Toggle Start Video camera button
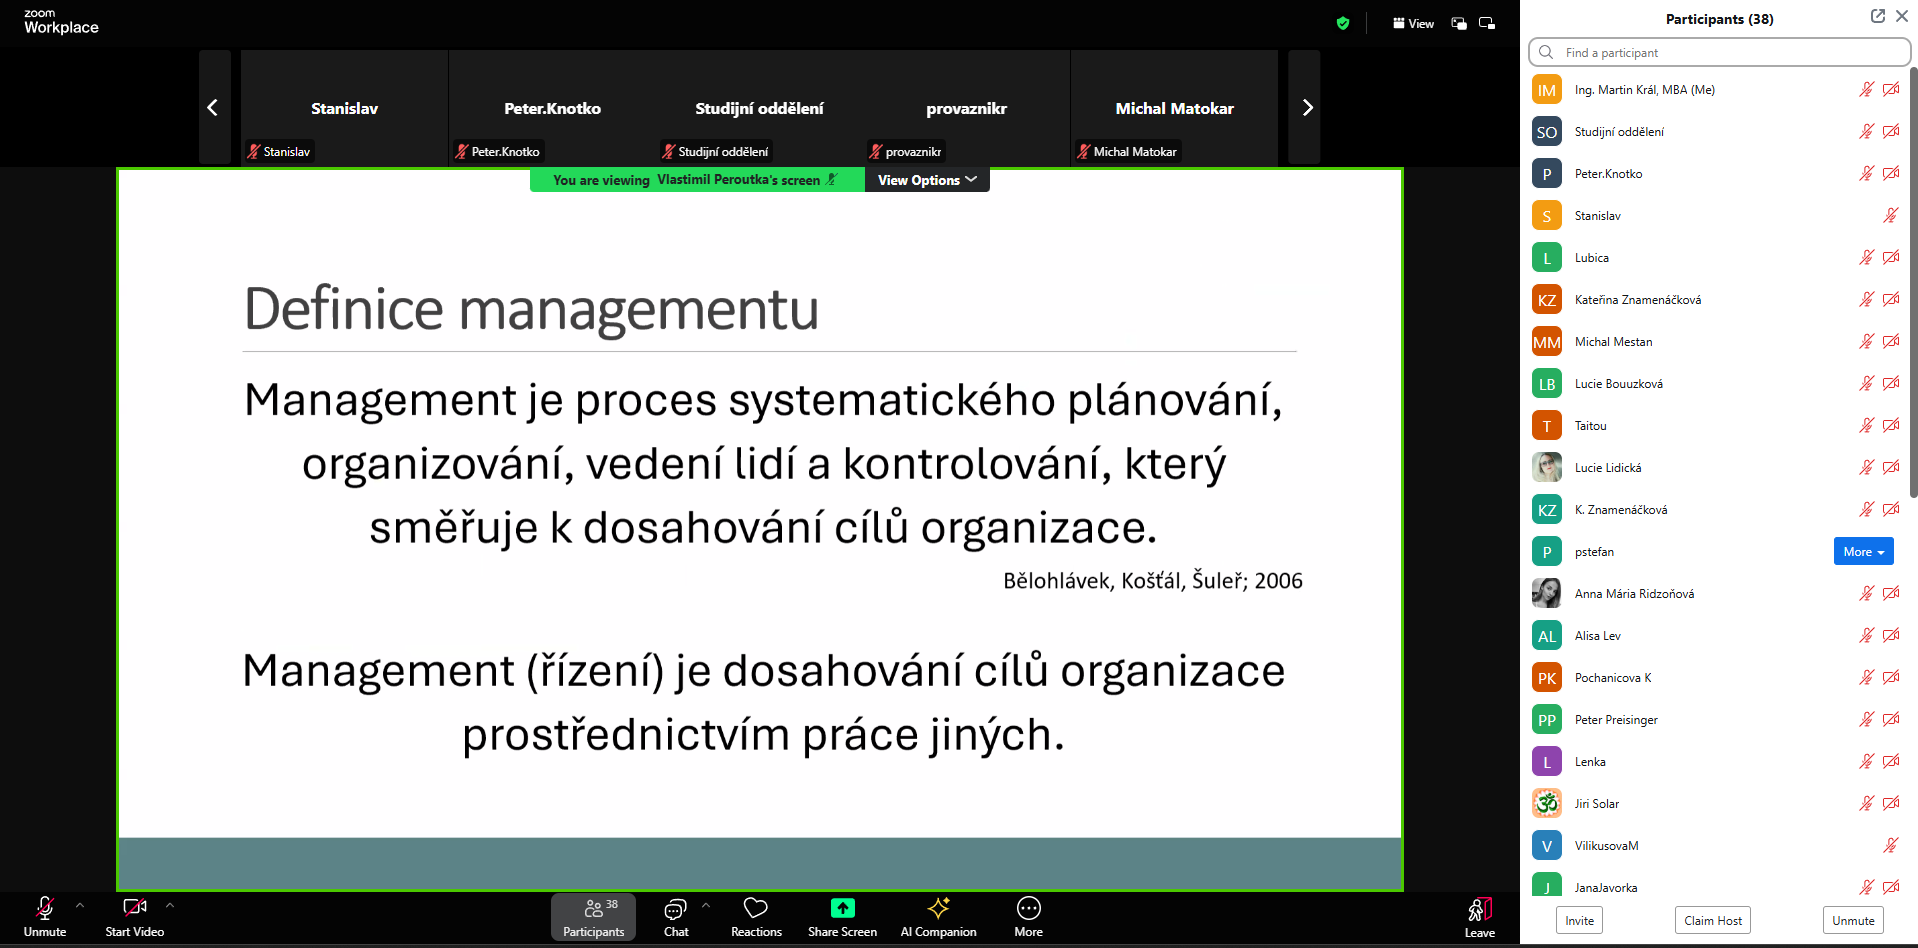This screenshot has height=948, width=1918. [134, 908]
